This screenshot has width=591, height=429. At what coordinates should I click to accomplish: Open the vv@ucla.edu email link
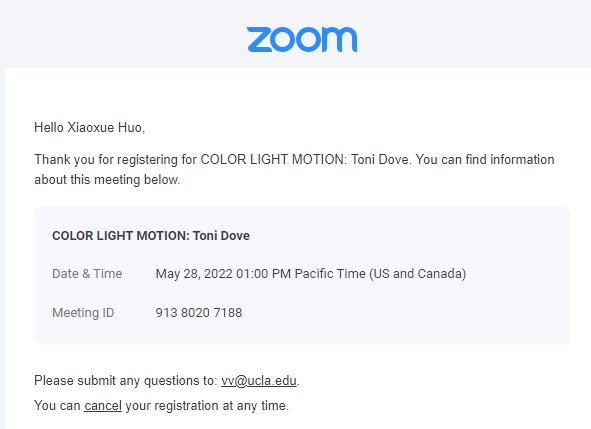point(259,381)
